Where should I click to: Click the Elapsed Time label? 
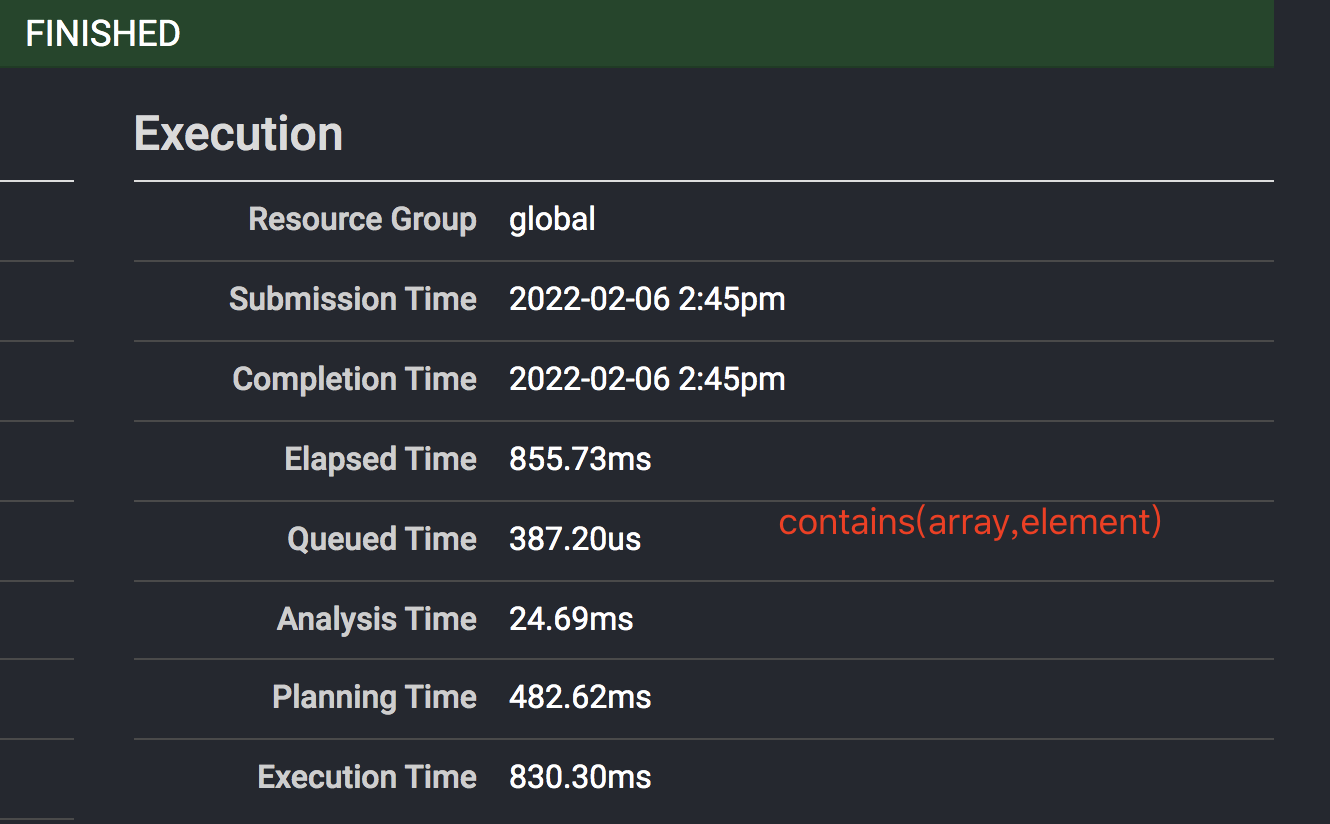tap(380, 459)
